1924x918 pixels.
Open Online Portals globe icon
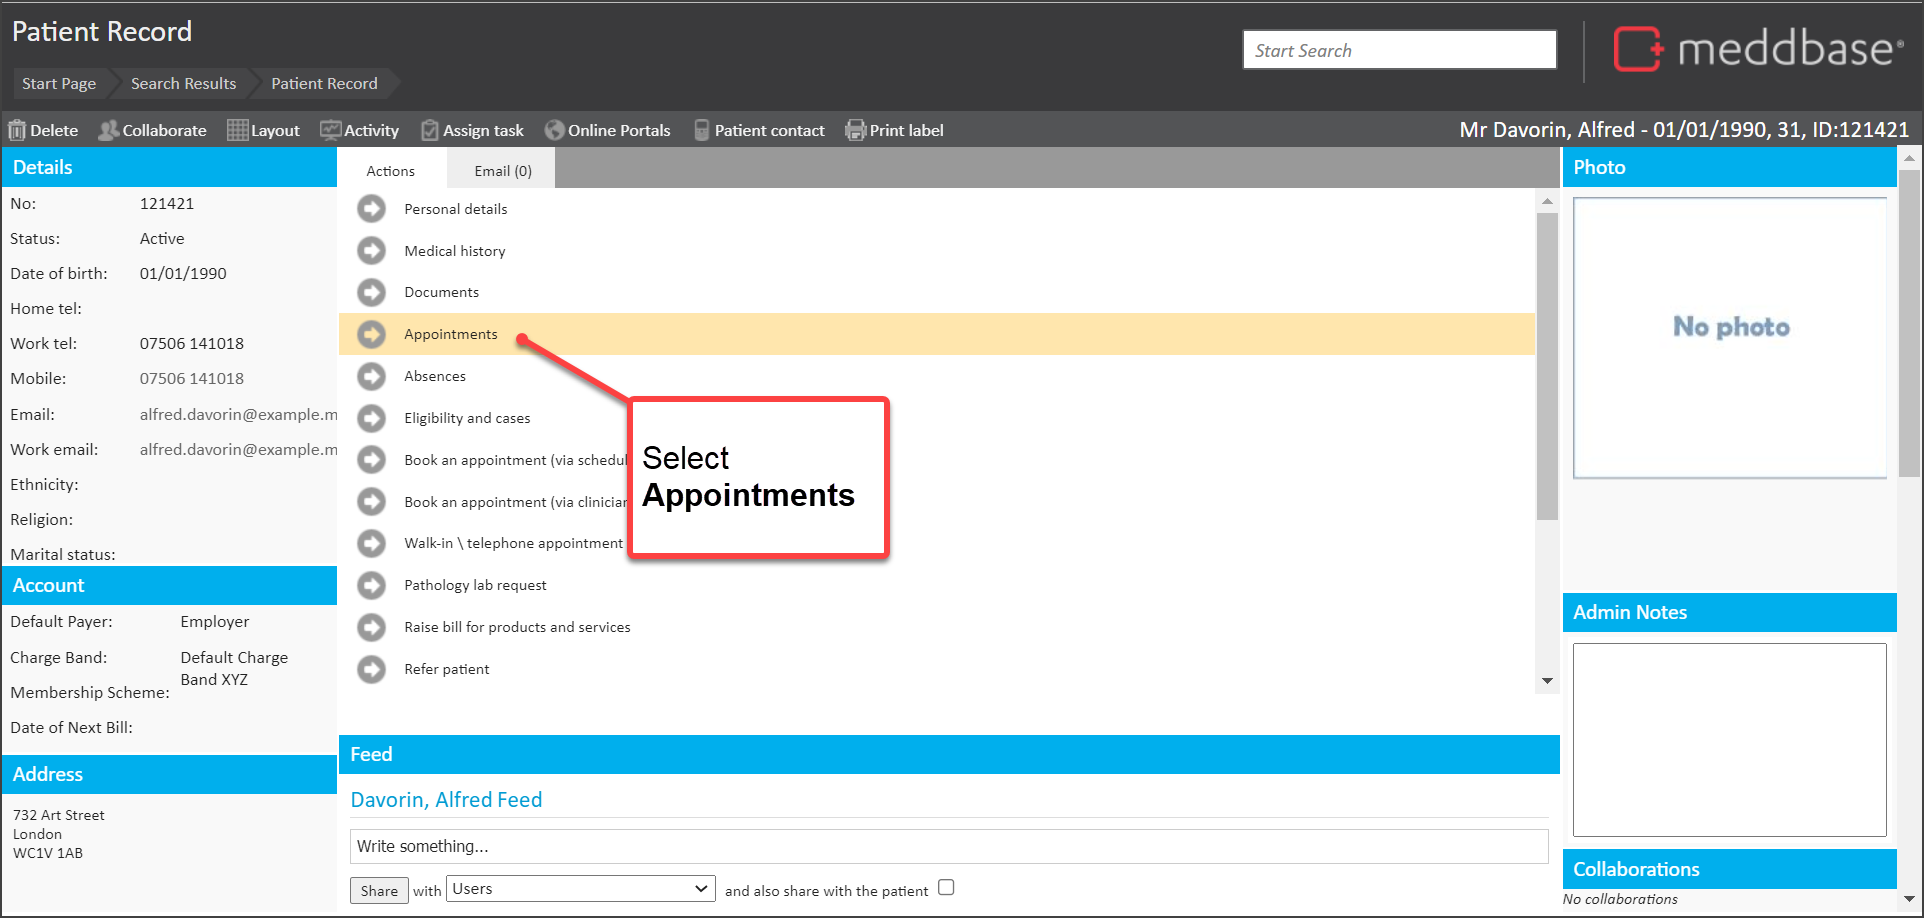pos(554,131)
